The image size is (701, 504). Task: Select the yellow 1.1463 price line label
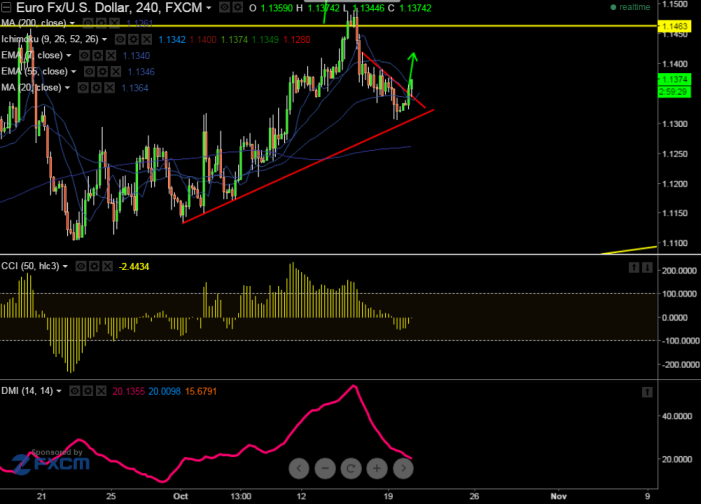[x=675, y=26]
